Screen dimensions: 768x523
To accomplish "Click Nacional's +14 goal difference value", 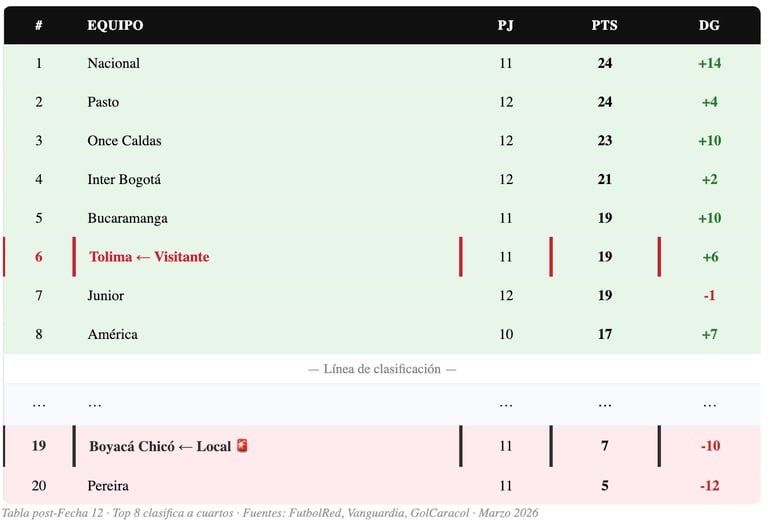I will click(709, 63).
